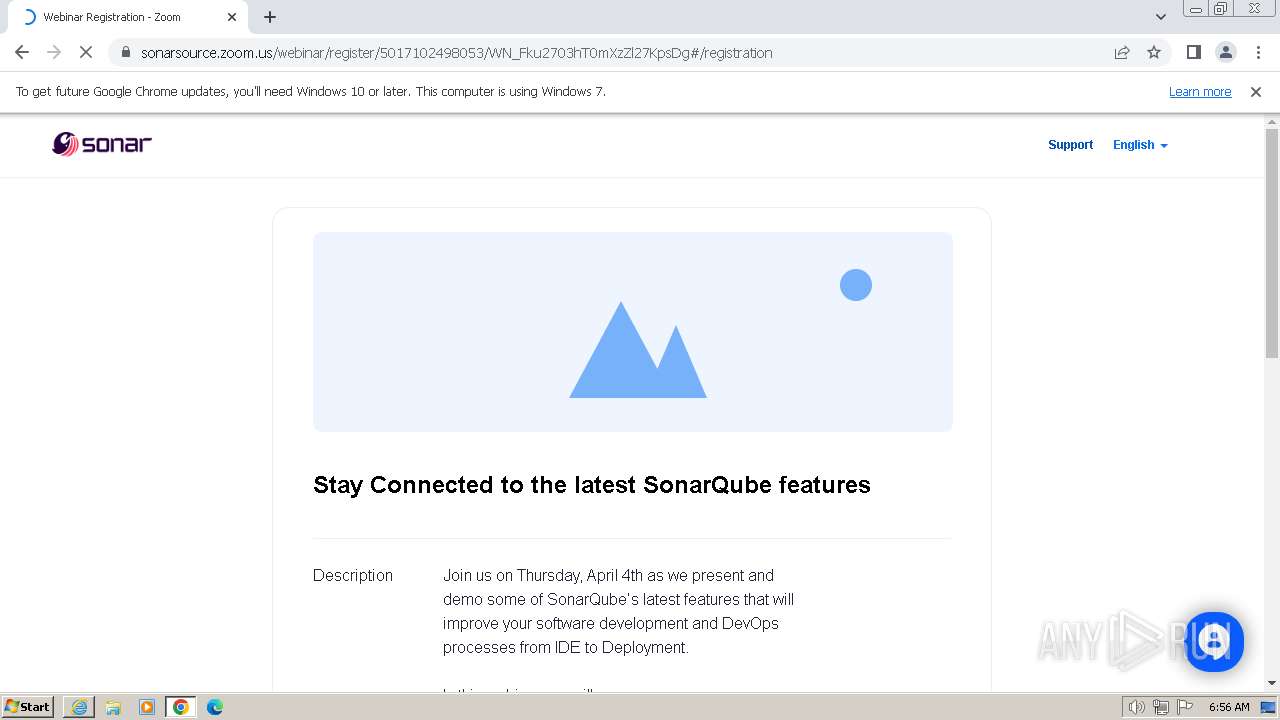The image size is (1280, 720).
Task: Click the Action Center flag icon
Action: click(1185, 707)
